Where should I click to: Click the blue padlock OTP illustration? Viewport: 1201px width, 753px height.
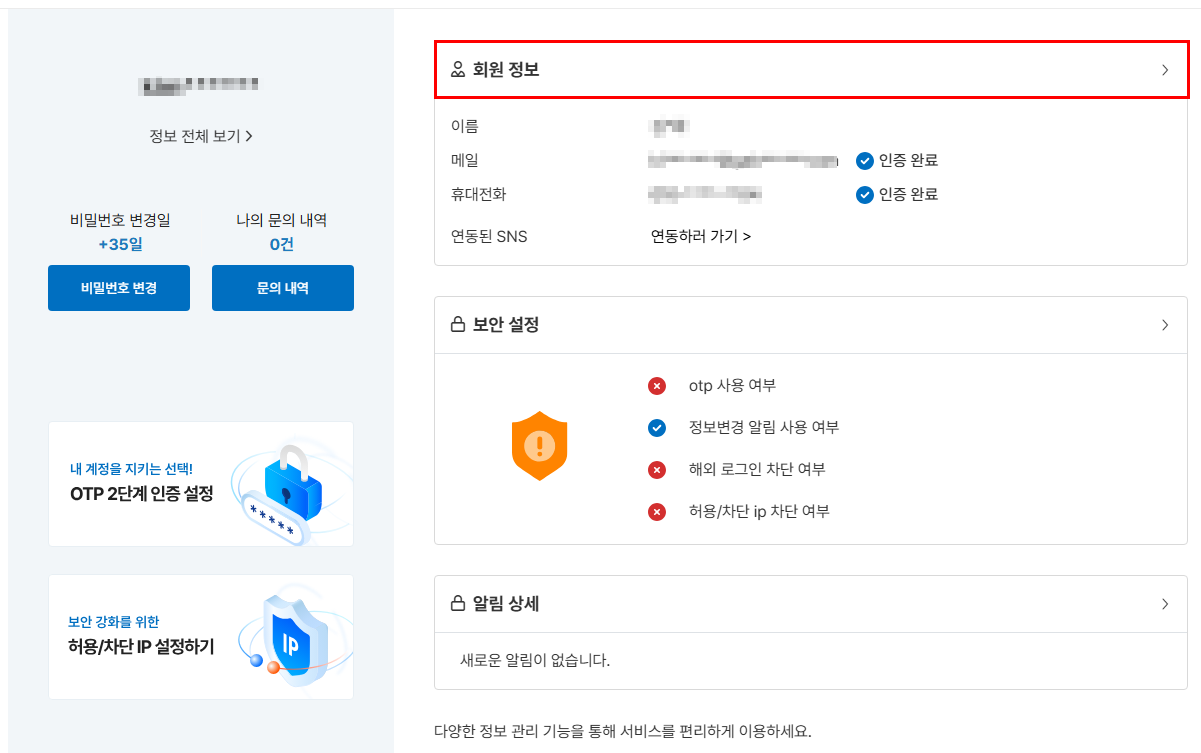290,490
